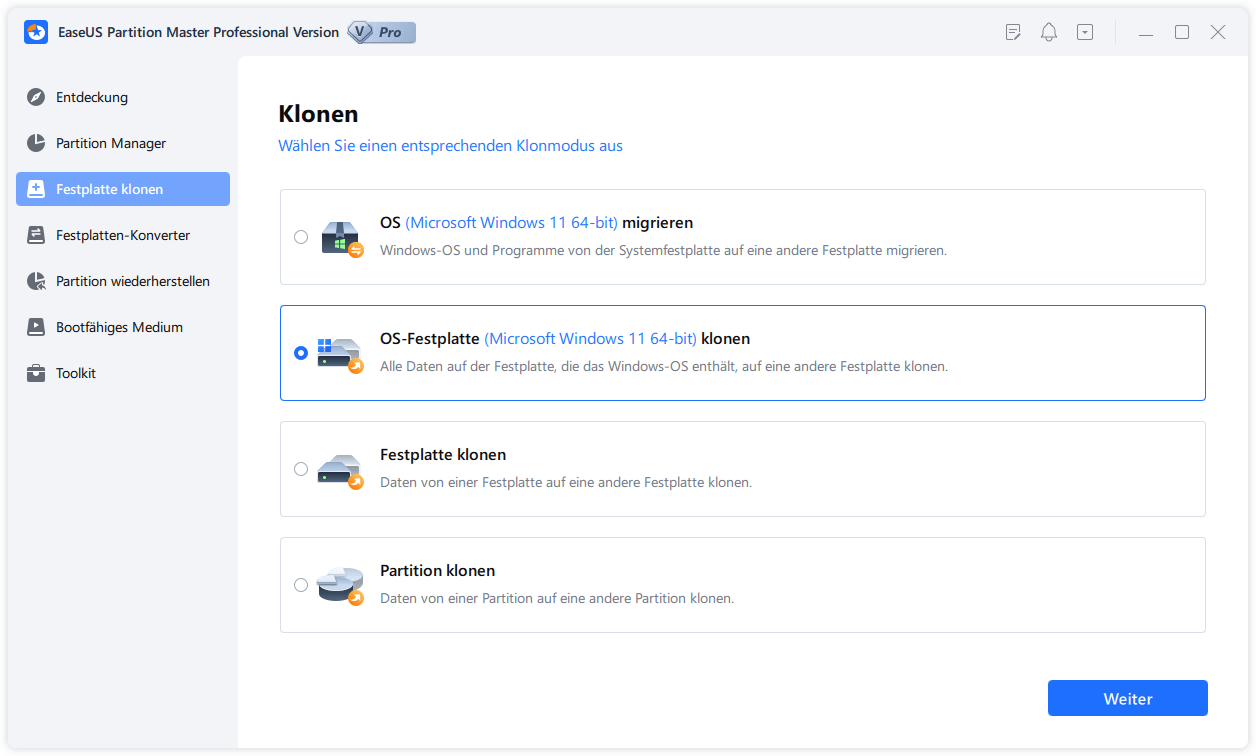Click the Toolkit briefcase icon

coord(36,373)
